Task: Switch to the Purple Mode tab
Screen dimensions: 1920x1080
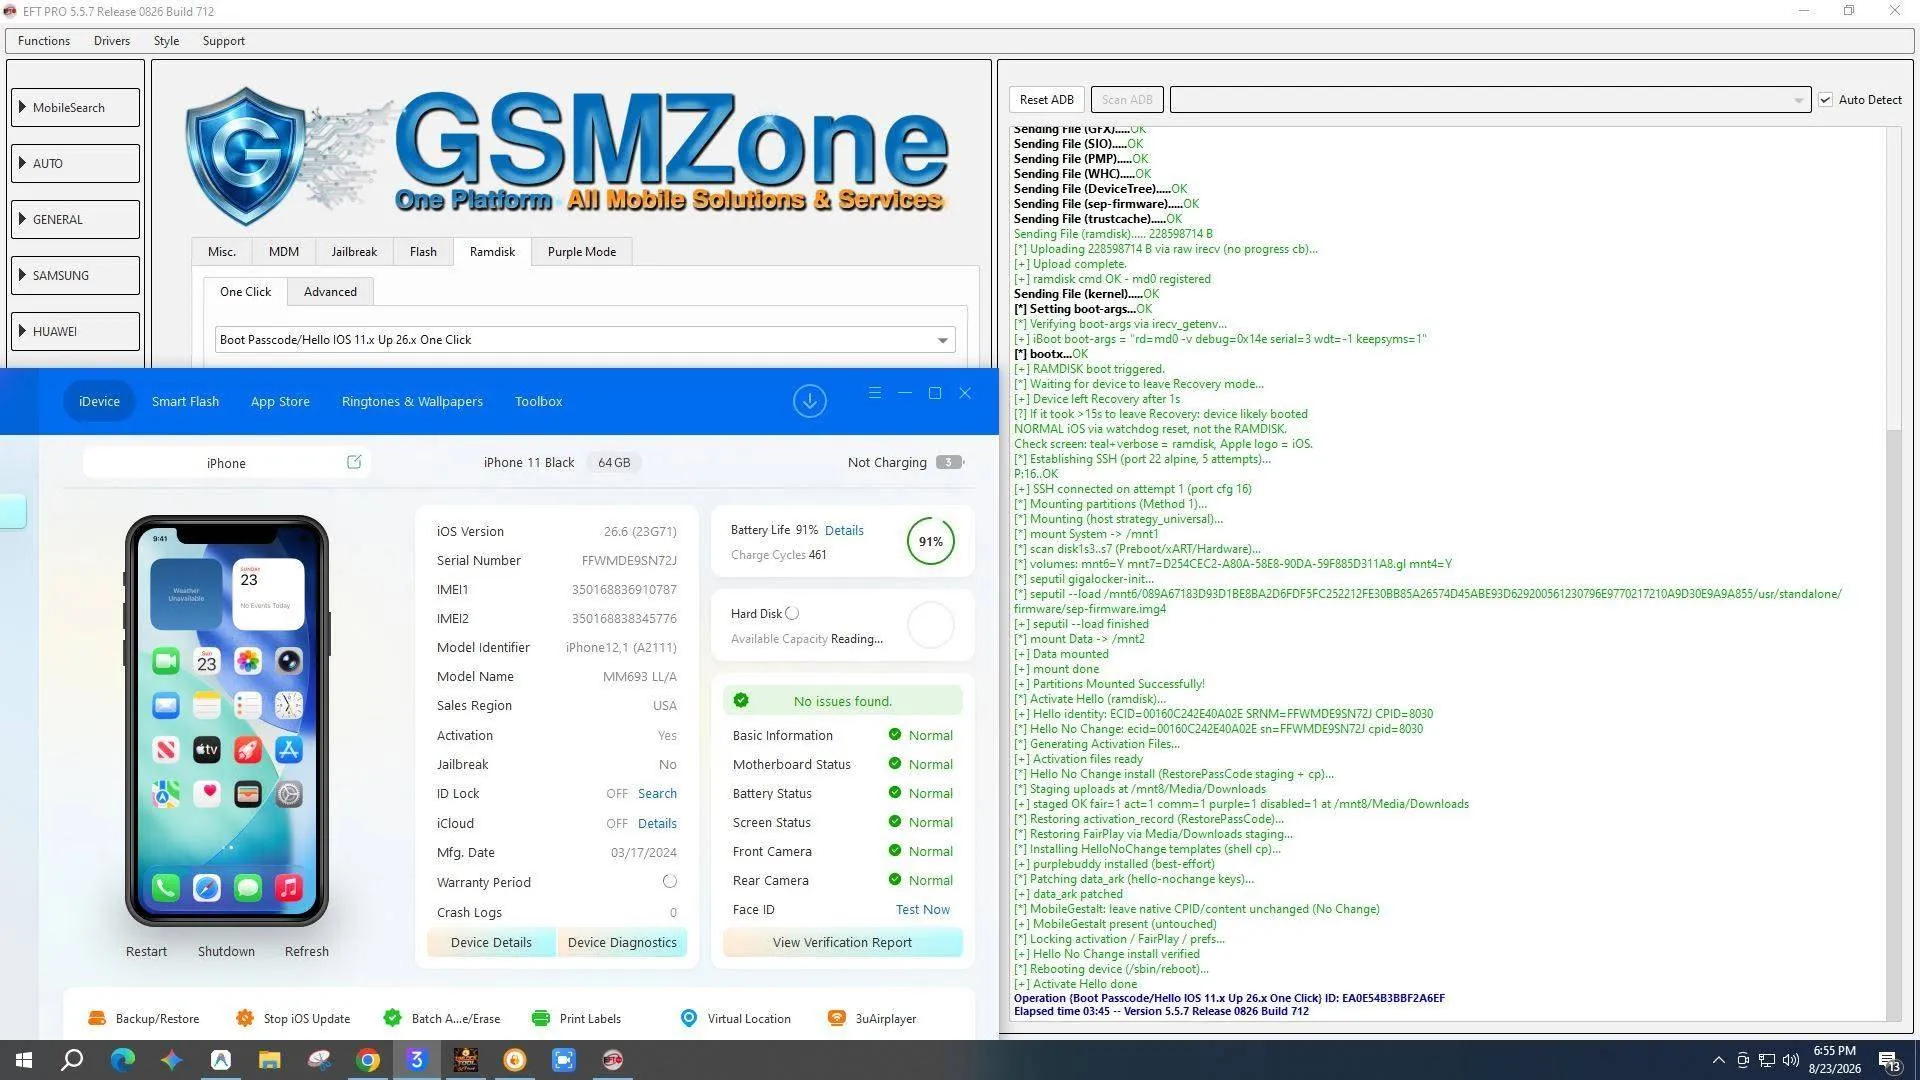Action: (x=582, y=252)
